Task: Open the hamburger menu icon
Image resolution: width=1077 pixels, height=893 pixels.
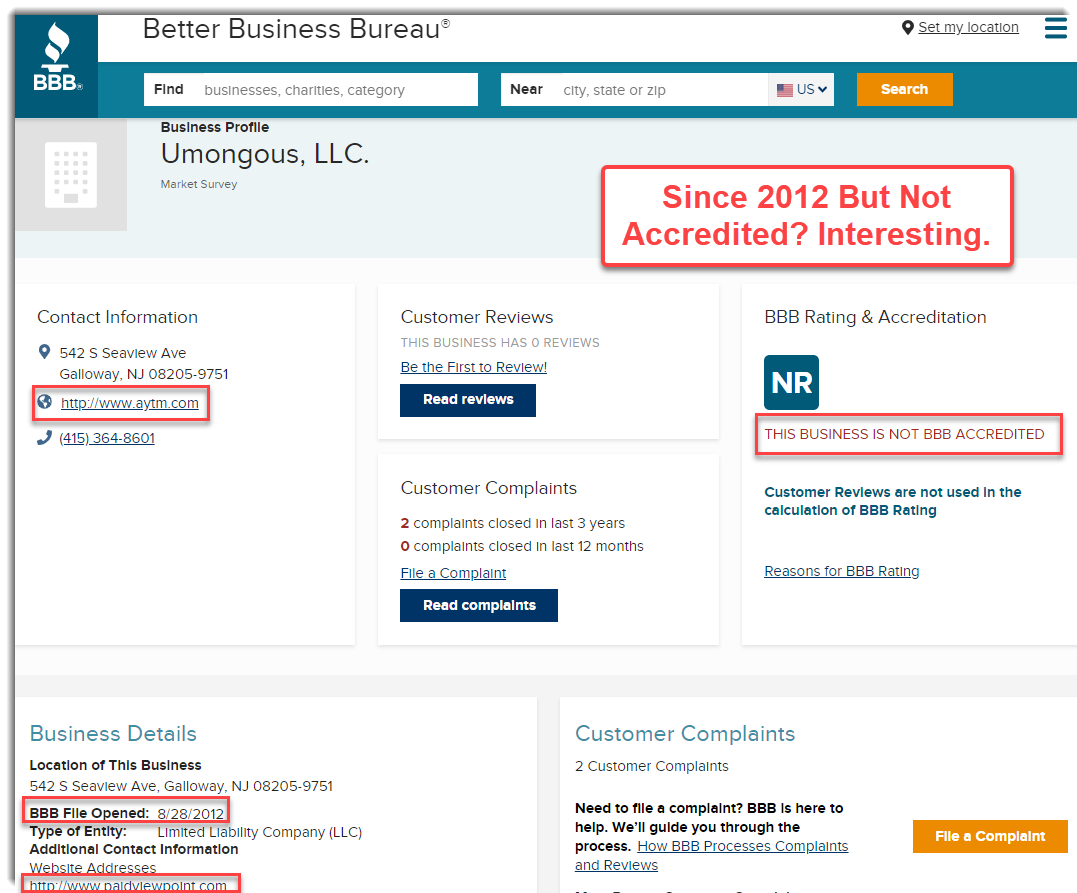Action: (x=1056, y=27)
